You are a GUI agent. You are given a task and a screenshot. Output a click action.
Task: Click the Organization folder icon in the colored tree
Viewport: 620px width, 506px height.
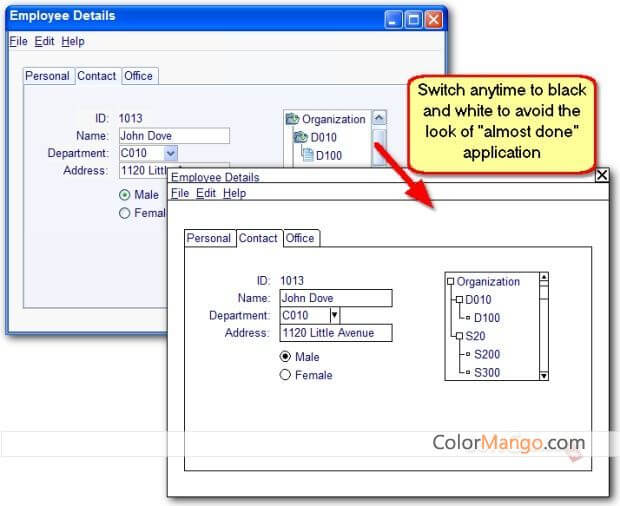click(x=293, y=119)
